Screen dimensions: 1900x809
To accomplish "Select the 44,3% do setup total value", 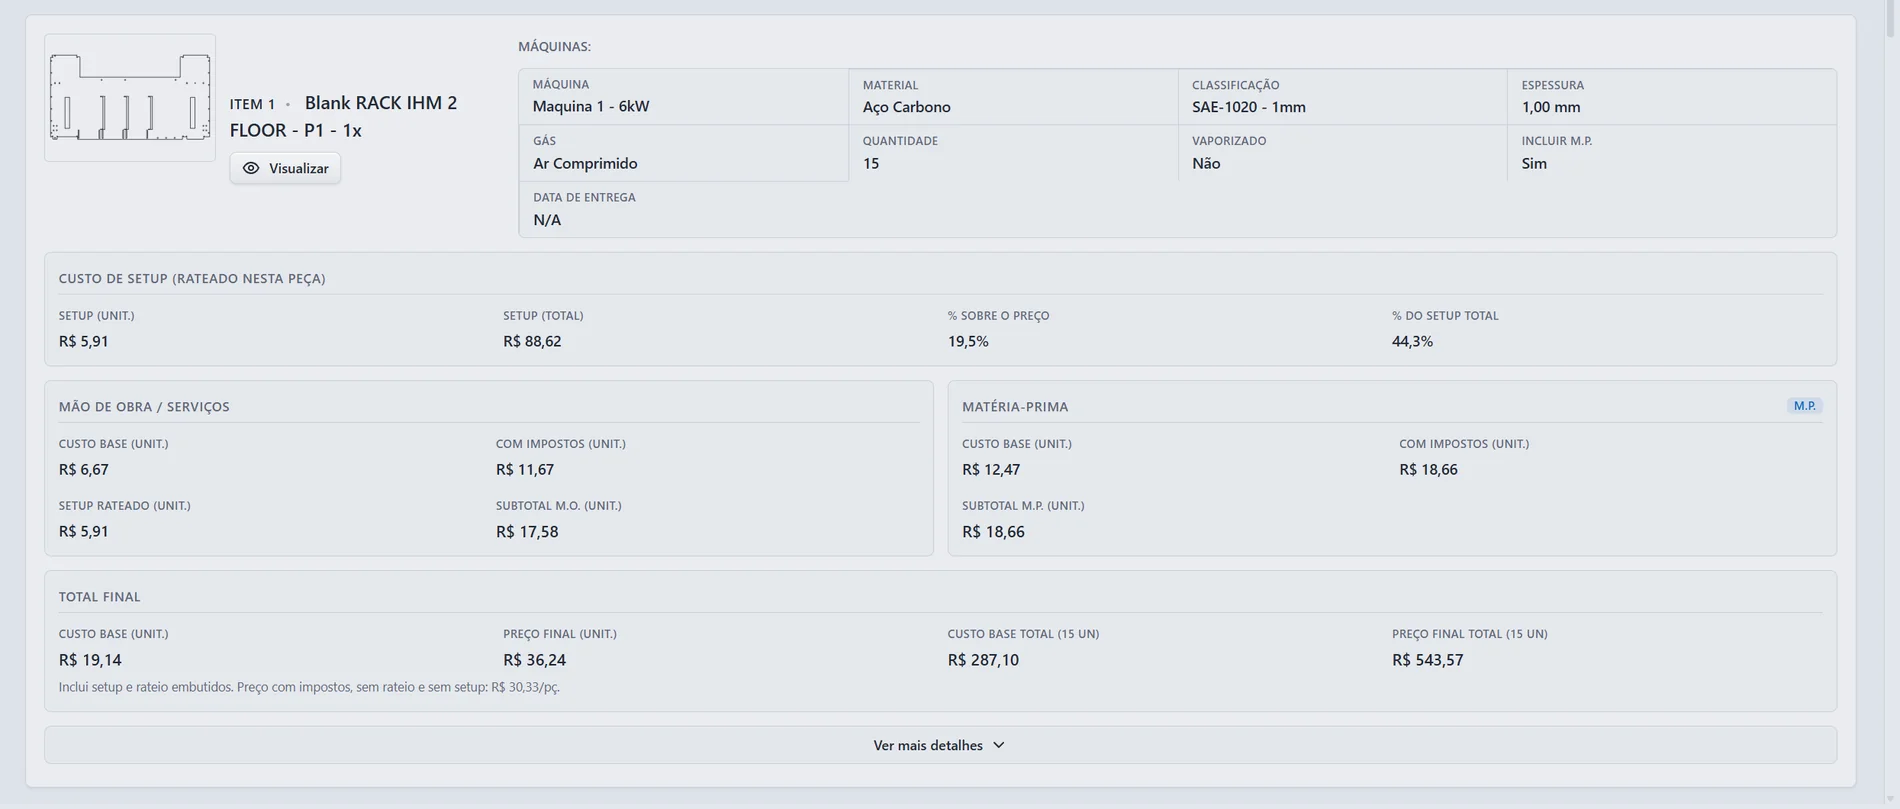I will [x=1412, y=341].
